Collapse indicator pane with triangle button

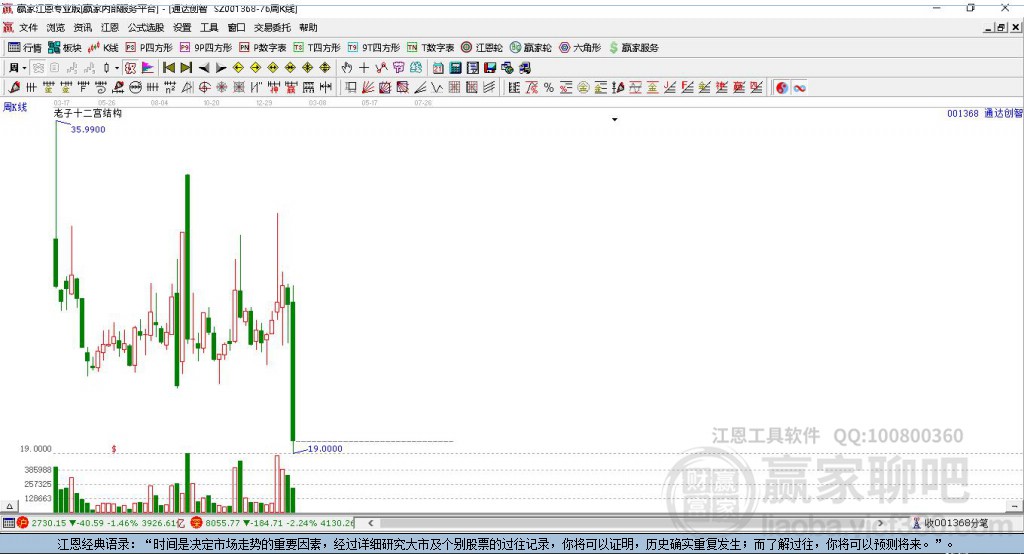coord(9,506)
